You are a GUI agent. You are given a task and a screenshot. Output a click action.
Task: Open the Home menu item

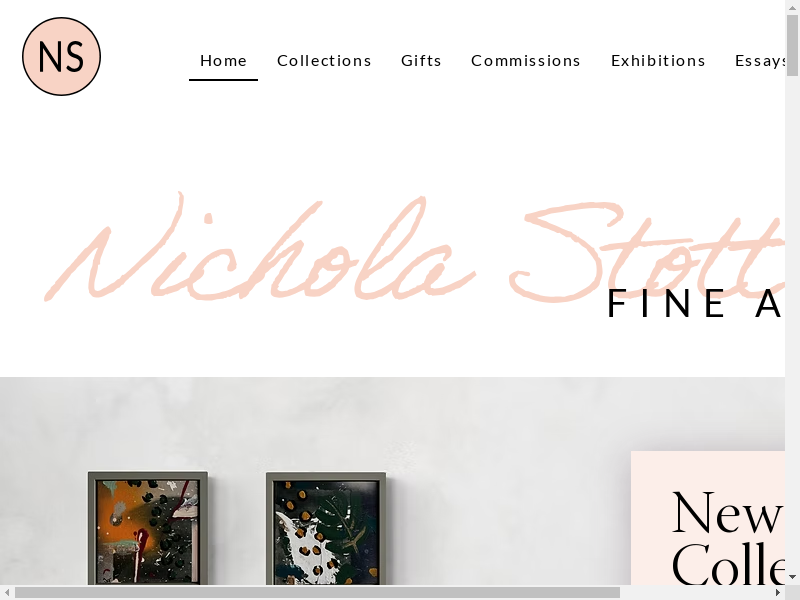point(223,61)
